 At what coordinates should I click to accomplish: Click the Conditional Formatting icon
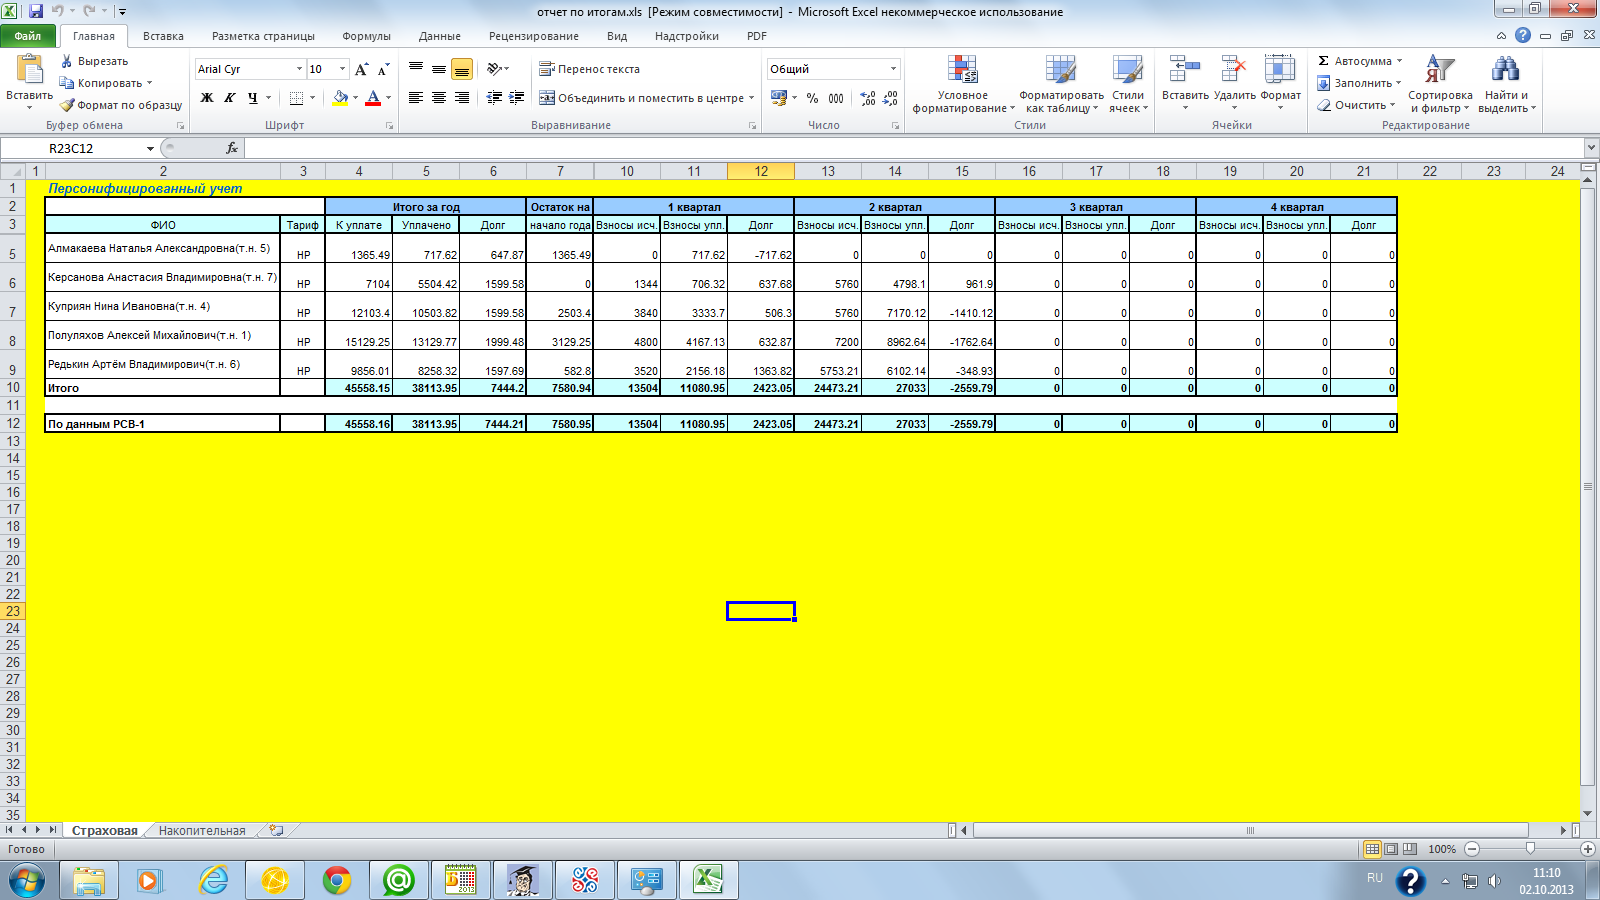962,70
